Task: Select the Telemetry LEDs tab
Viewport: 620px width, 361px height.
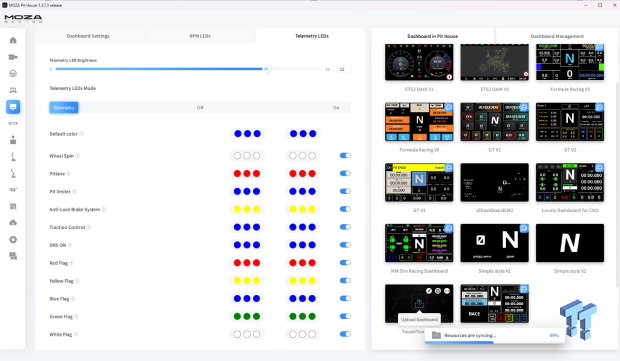Action: [x=312, y=36]
